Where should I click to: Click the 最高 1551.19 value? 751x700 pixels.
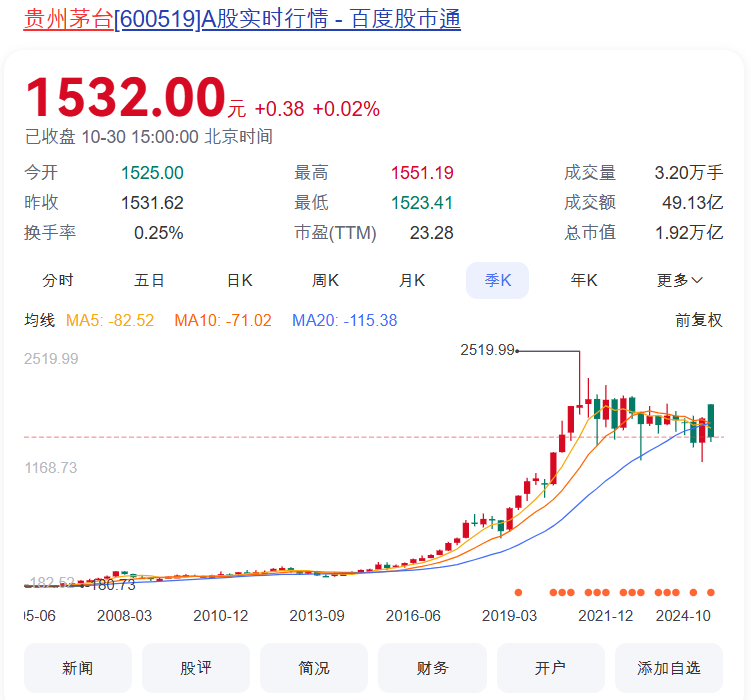422,173
